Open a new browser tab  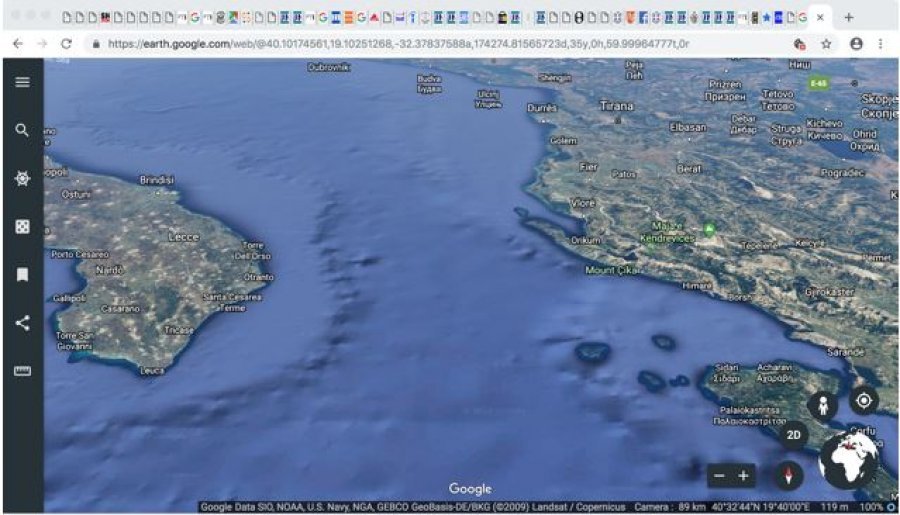tap(848, 17)
